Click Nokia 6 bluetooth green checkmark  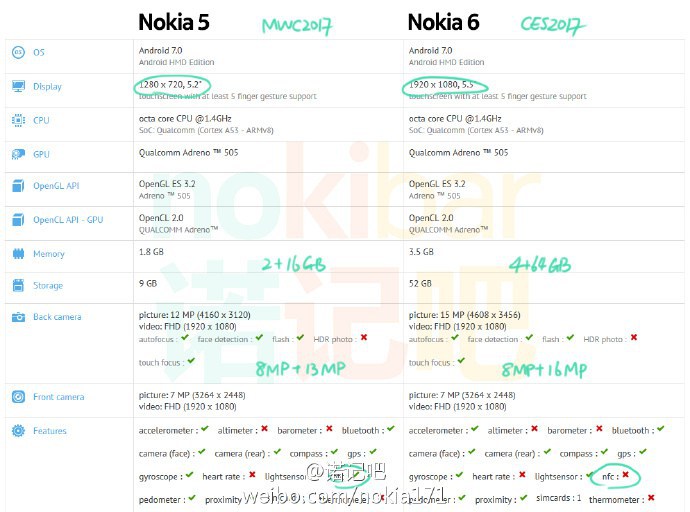[661, 429]
